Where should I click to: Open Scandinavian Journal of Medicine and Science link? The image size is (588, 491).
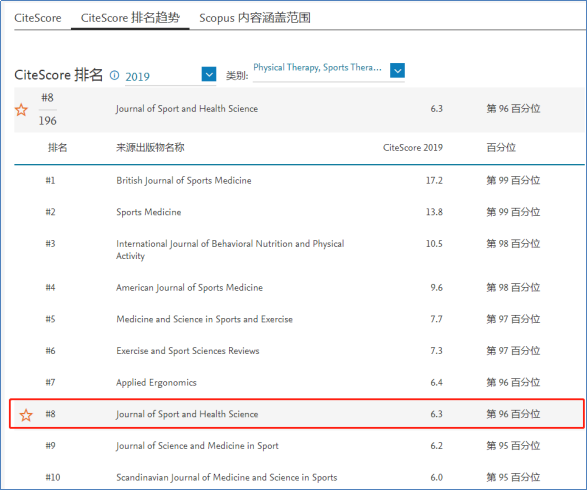(226, 477)
